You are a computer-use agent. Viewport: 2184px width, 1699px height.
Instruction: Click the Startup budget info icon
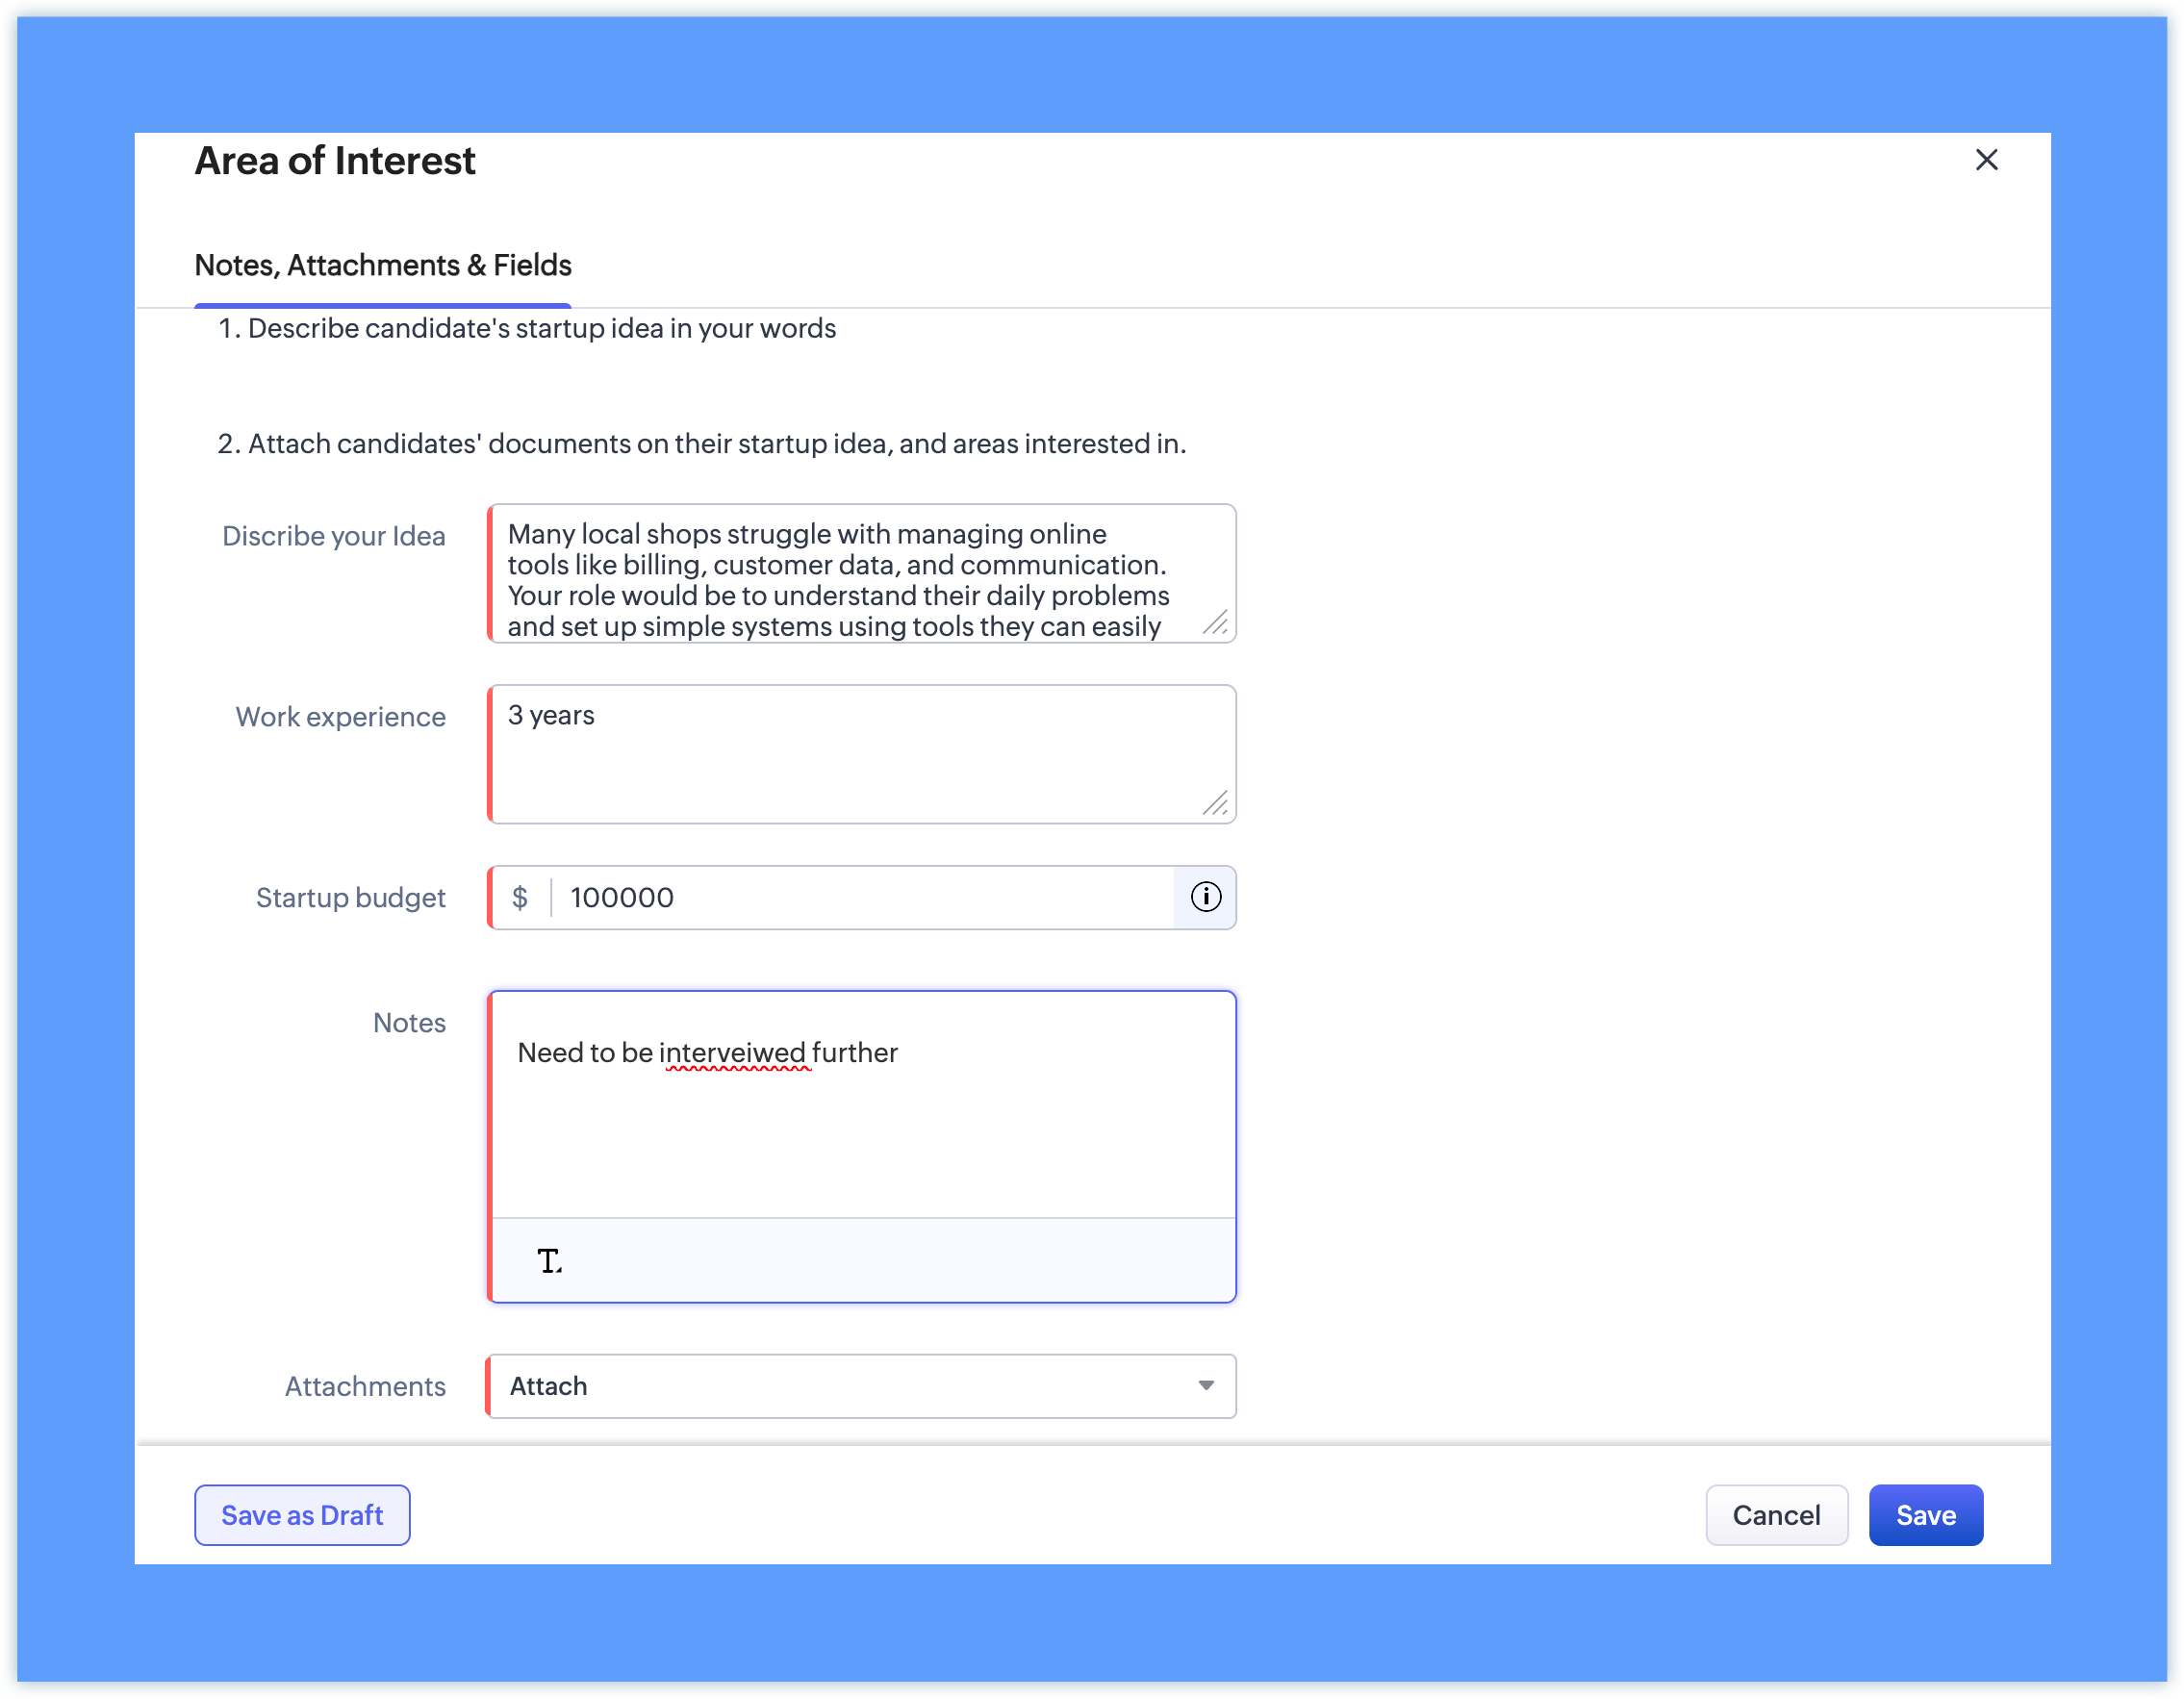tap(1206, 897)
